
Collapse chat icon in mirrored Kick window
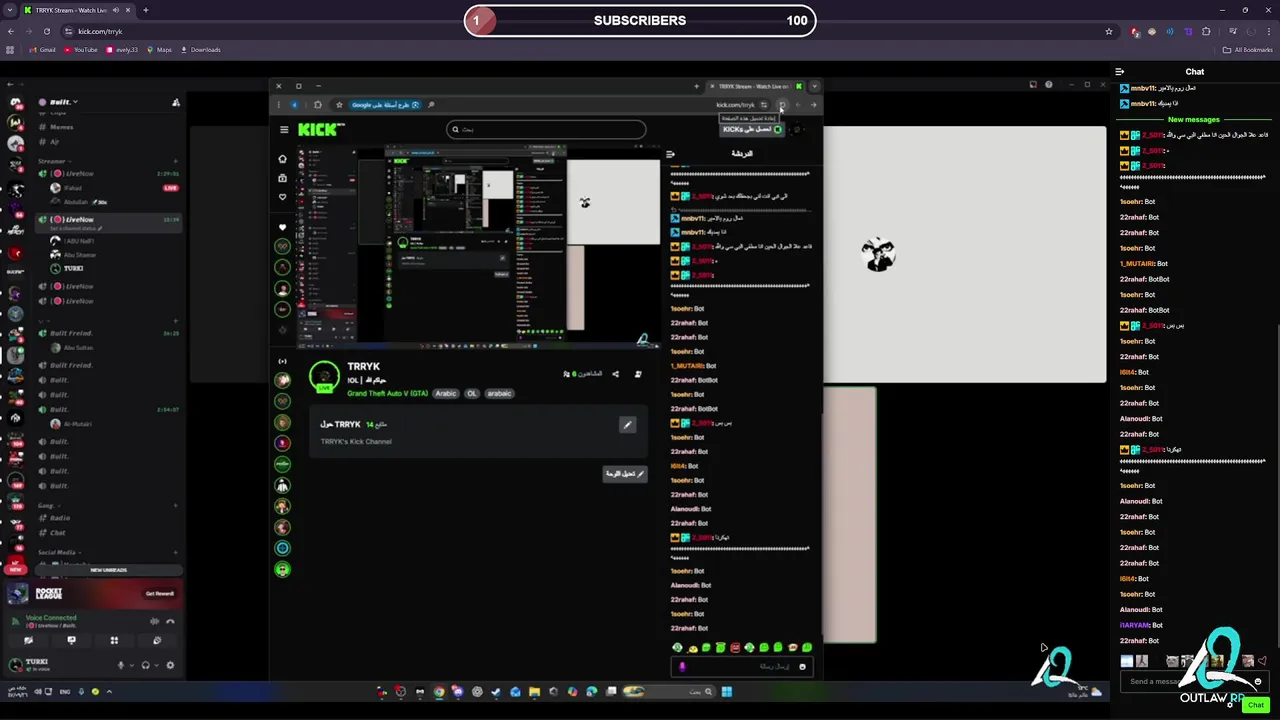670,154
